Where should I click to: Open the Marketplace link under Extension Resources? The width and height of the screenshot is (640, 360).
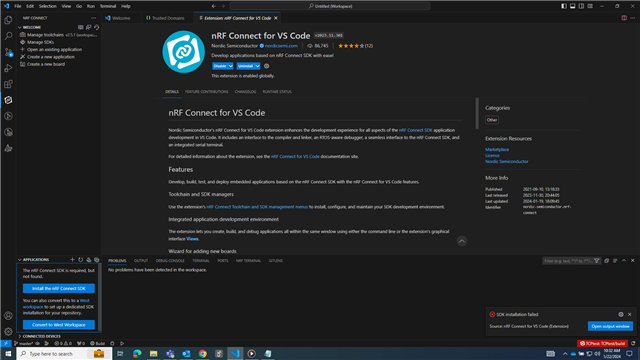click(x=497, y=150)
